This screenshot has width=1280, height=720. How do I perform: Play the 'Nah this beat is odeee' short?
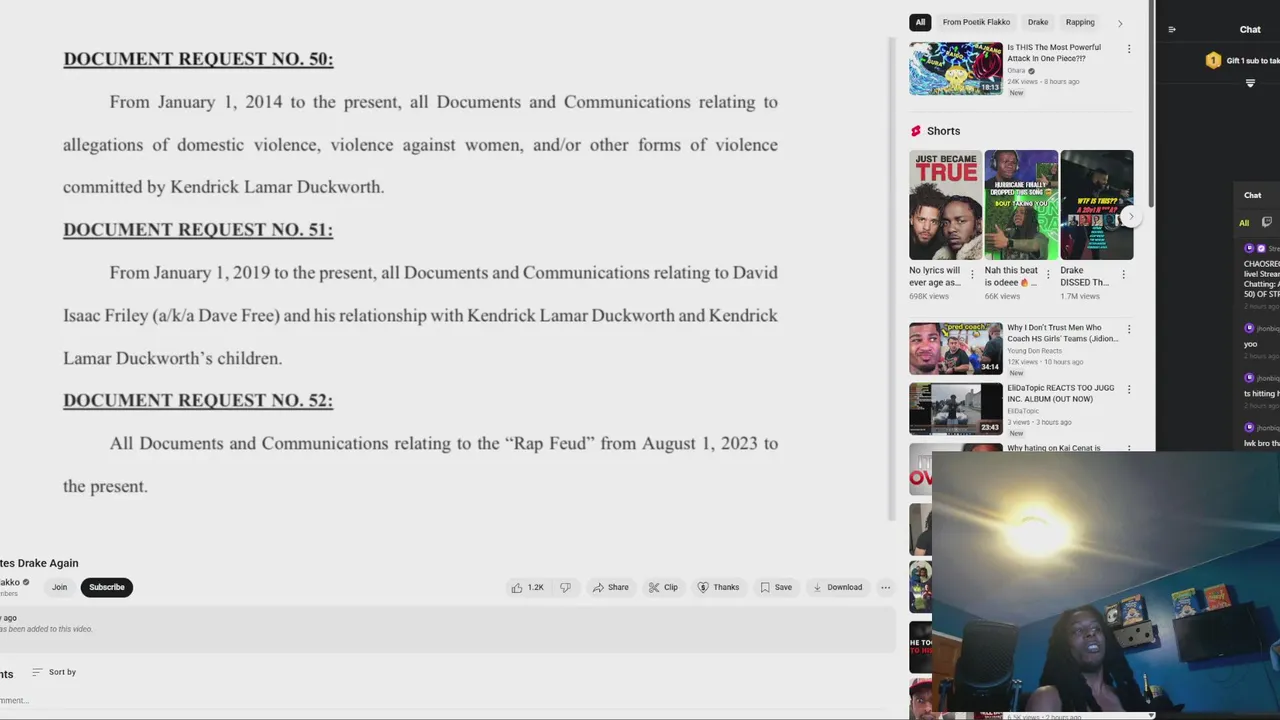(1021, 205)
